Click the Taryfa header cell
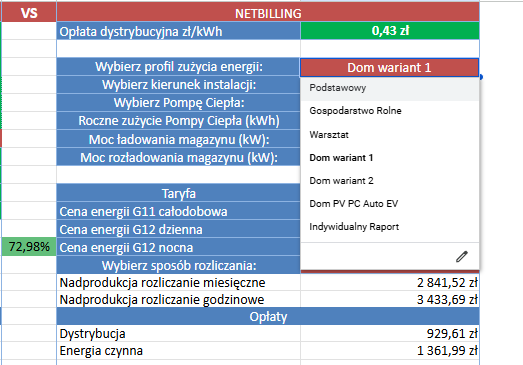This screenshot has height=365, width=523. tap(178, 194)
